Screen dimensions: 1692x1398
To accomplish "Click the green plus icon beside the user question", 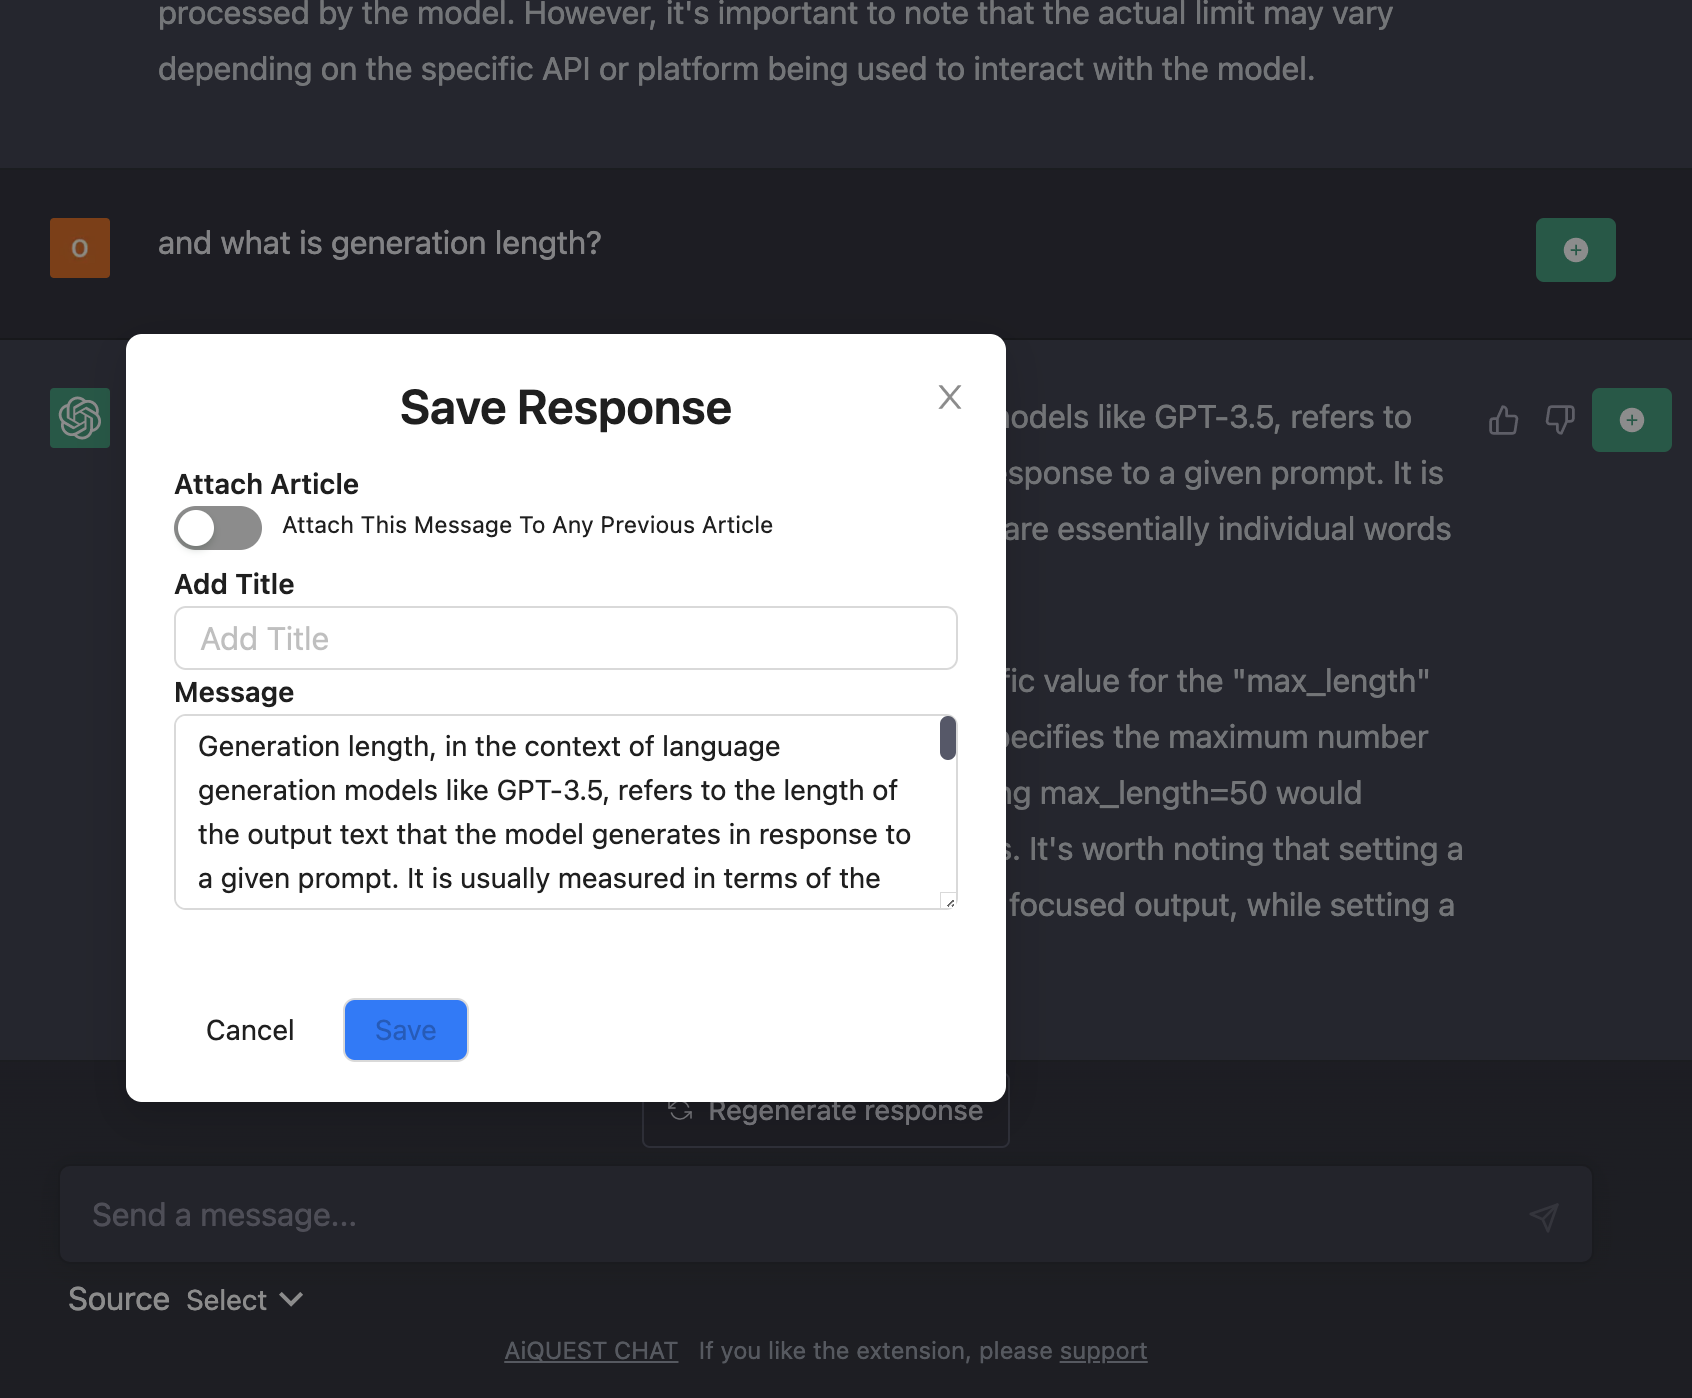I will point(1576,250).
